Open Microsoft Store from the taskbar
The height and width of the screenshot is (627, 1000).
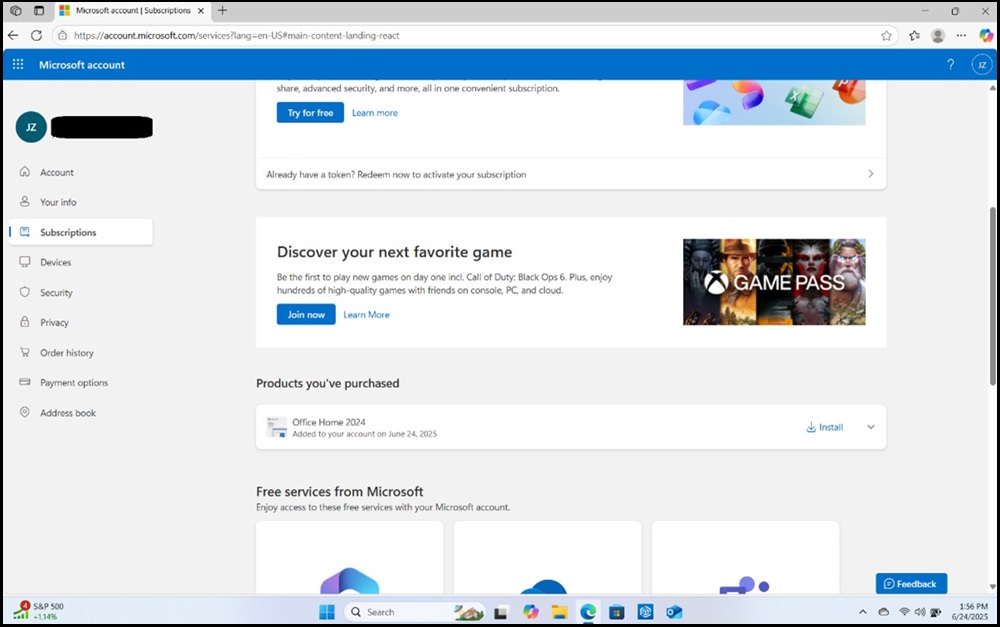616,611
